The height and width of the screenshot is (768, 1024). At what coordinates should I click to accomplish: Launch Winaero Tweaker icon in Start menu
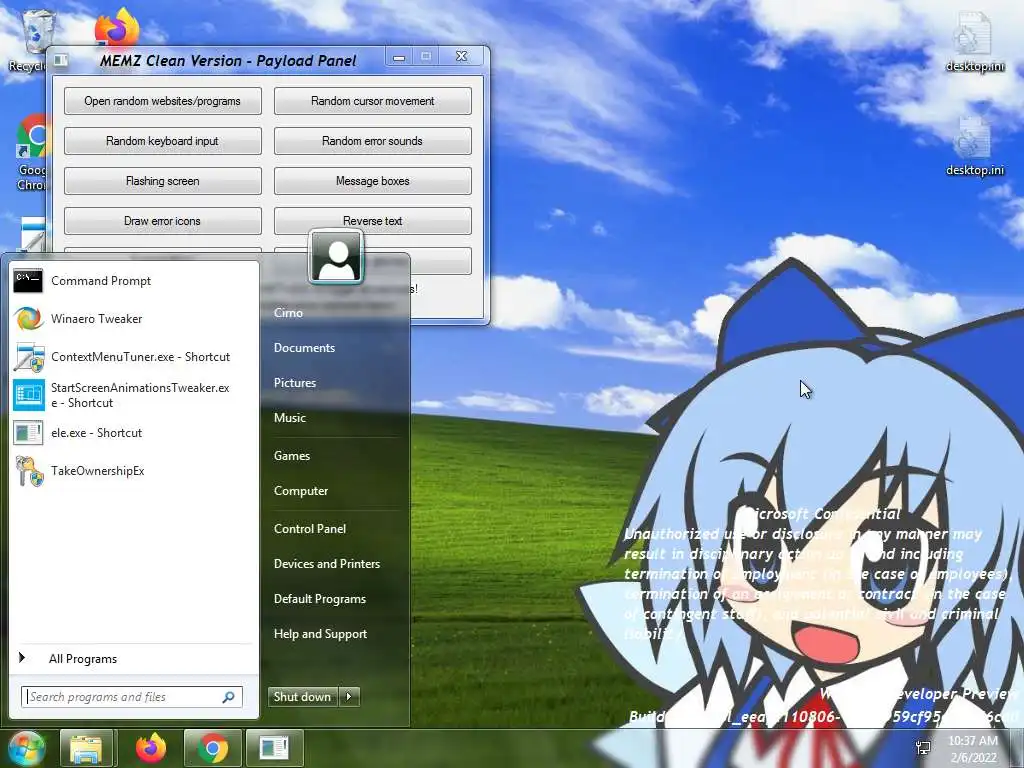pos(28,319)
